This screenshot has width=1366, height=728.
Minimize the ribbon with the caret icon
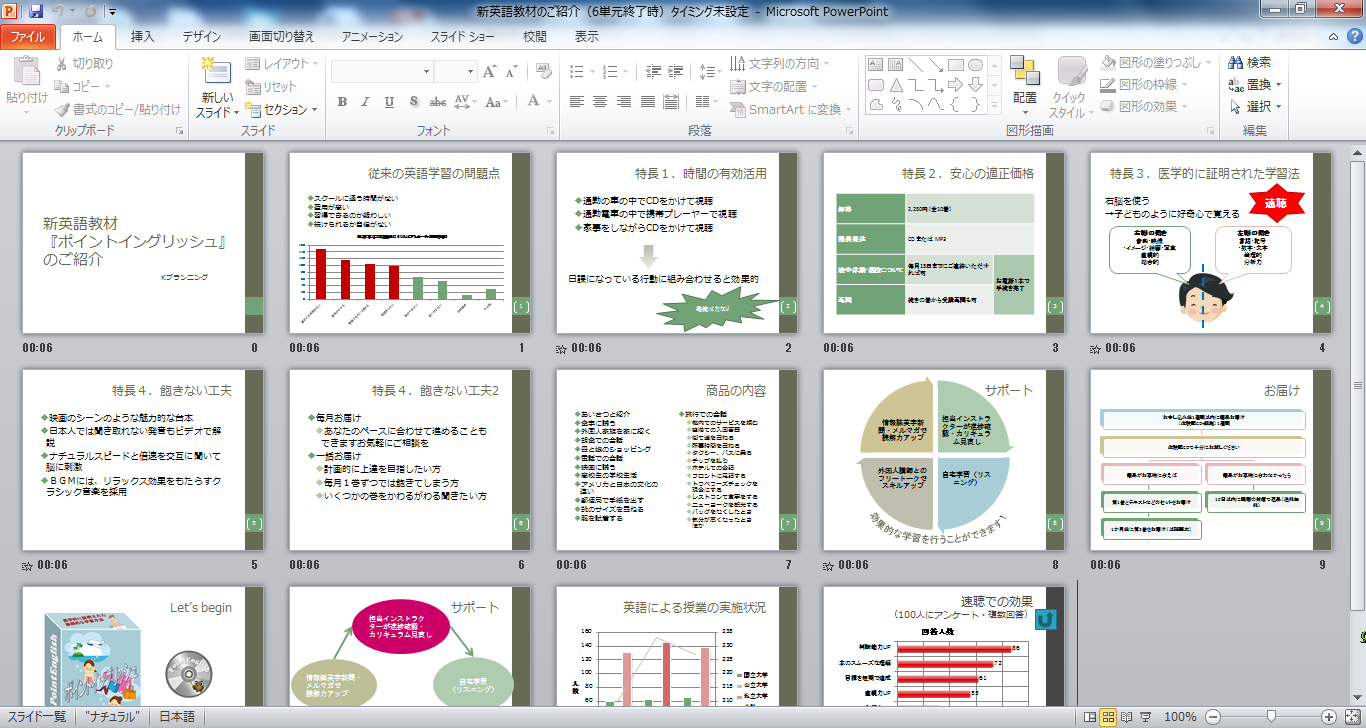click(x=1335, y=36)
